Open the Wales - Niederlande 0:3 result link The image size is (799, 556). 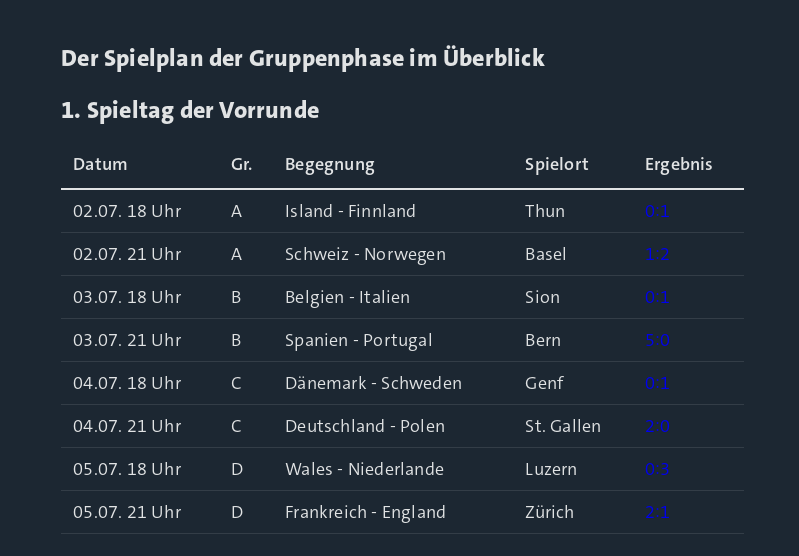(657, 469)
